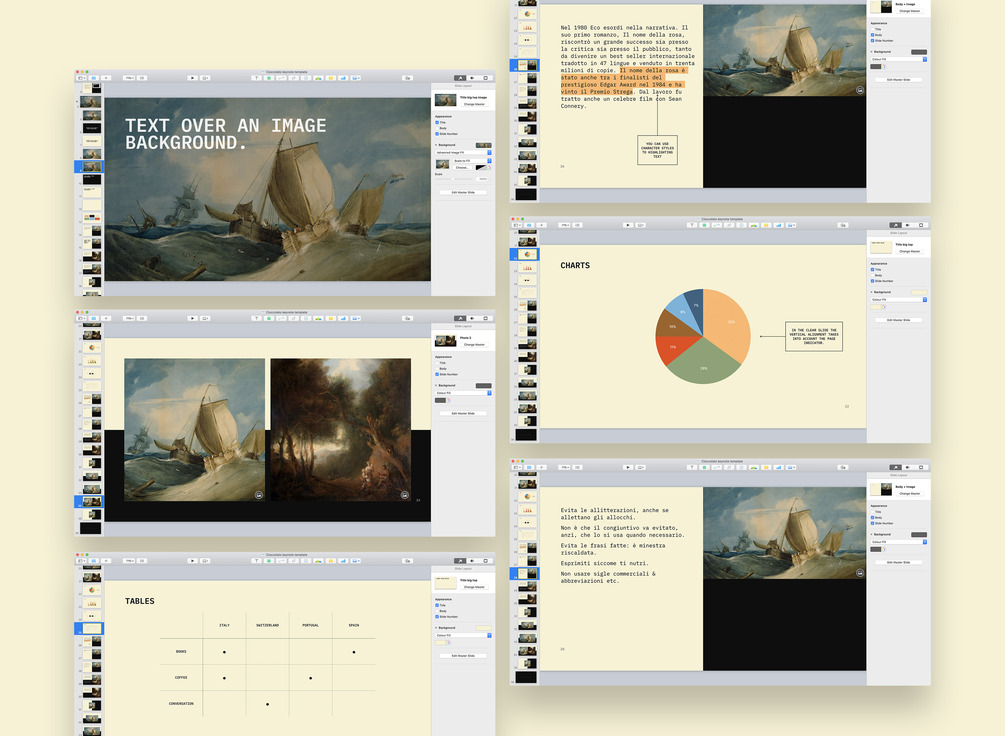Collapse Background section in the Charts window
The height and width of the screenshot is (736, 1005).
871,292
